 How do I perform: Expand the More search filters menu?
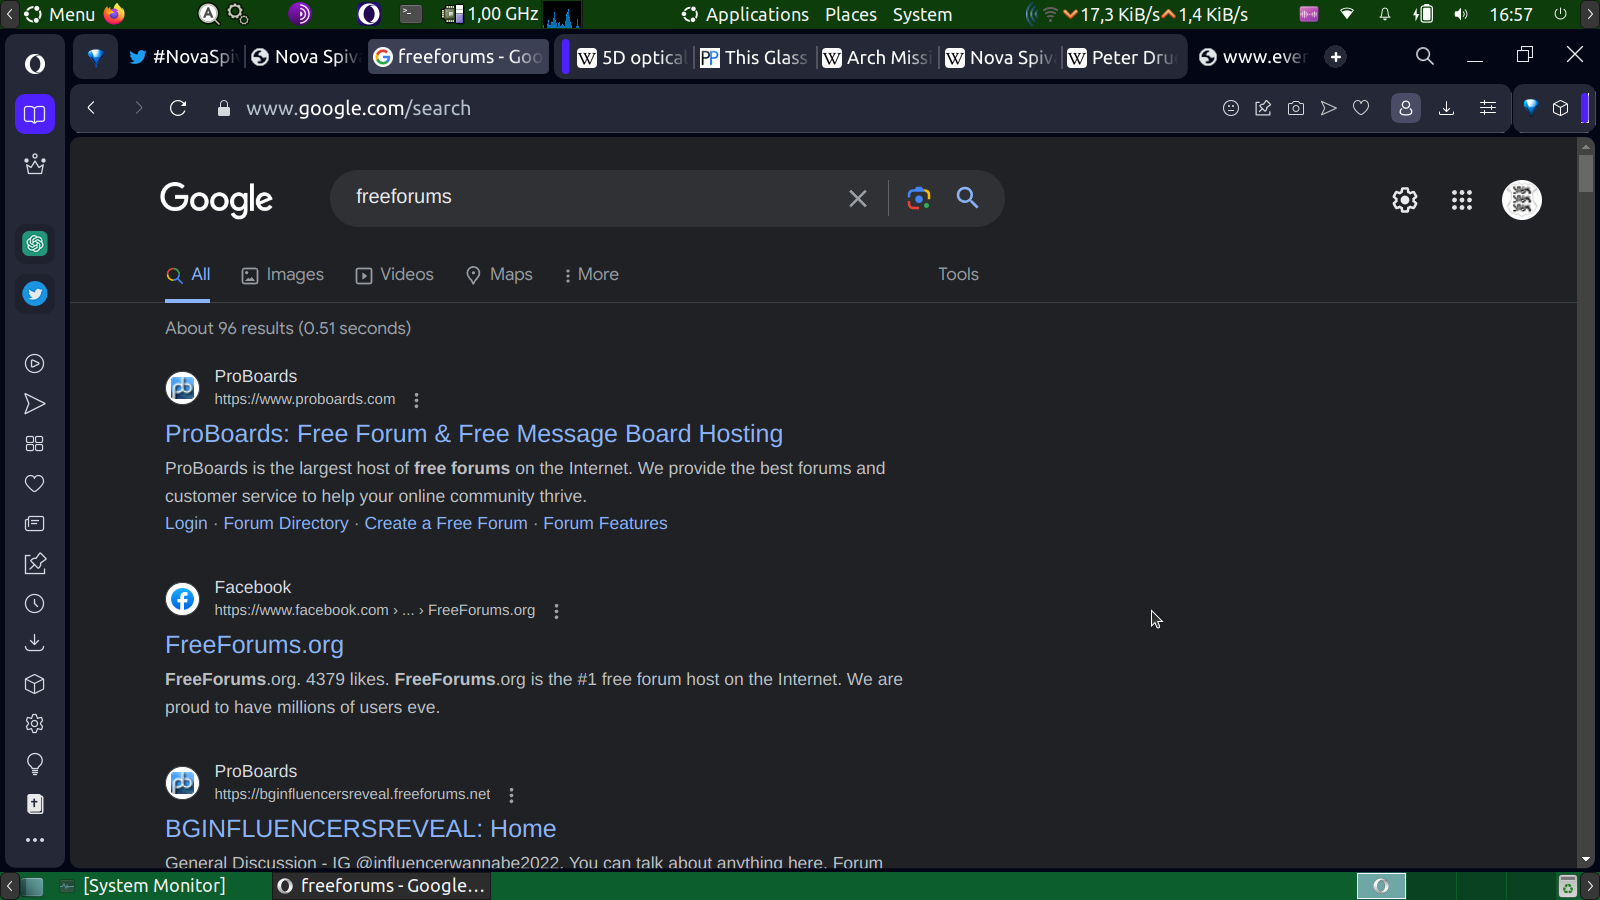(590, 275)
